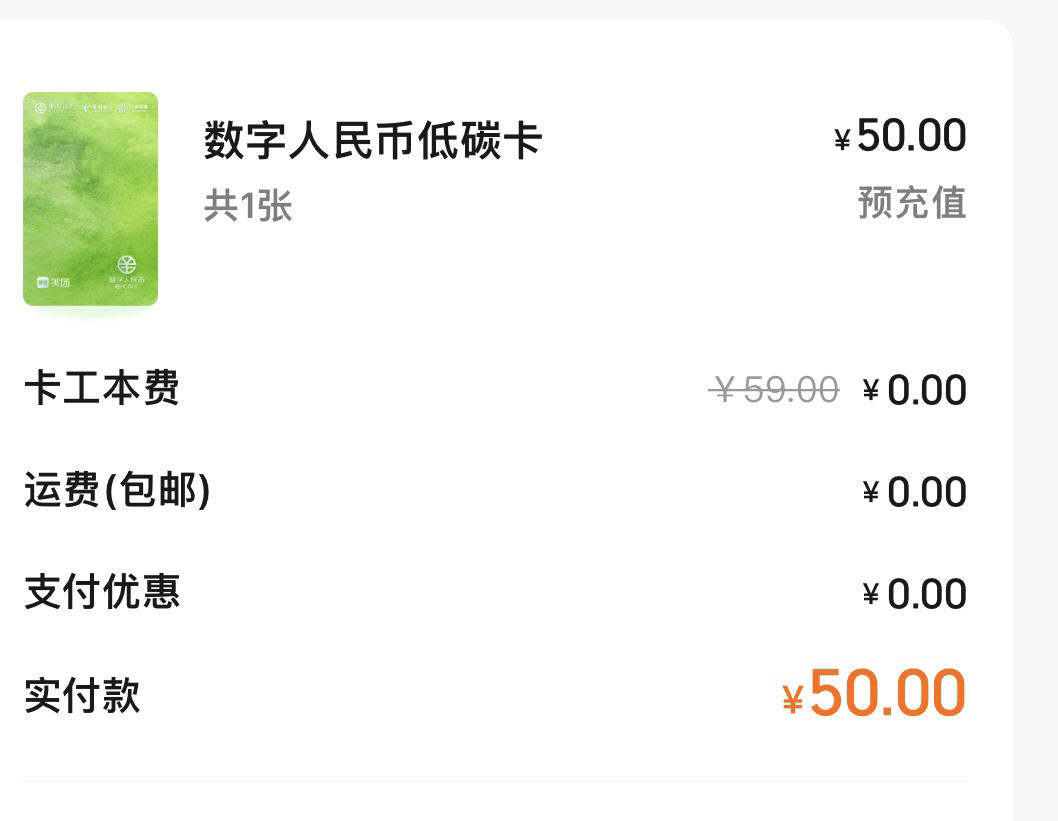Click the Bank of China logo on card
This screenshot has height=821, width=1058.
54,108
